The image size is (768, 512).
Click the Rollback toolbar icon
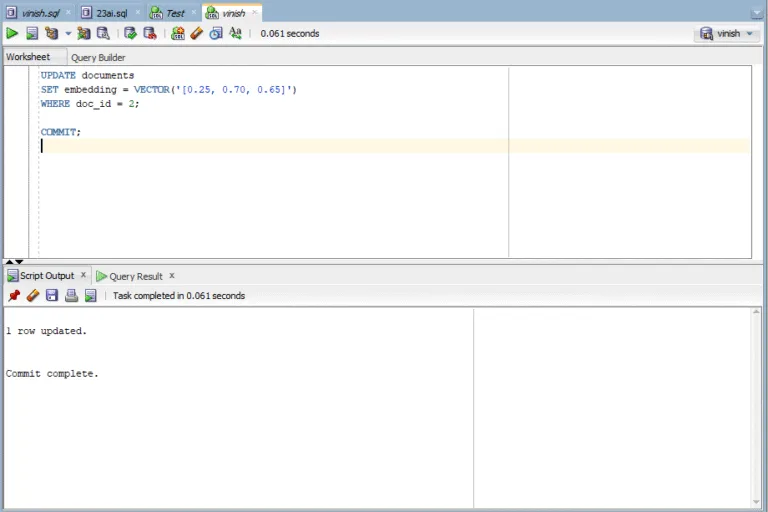tap(150, 33)
